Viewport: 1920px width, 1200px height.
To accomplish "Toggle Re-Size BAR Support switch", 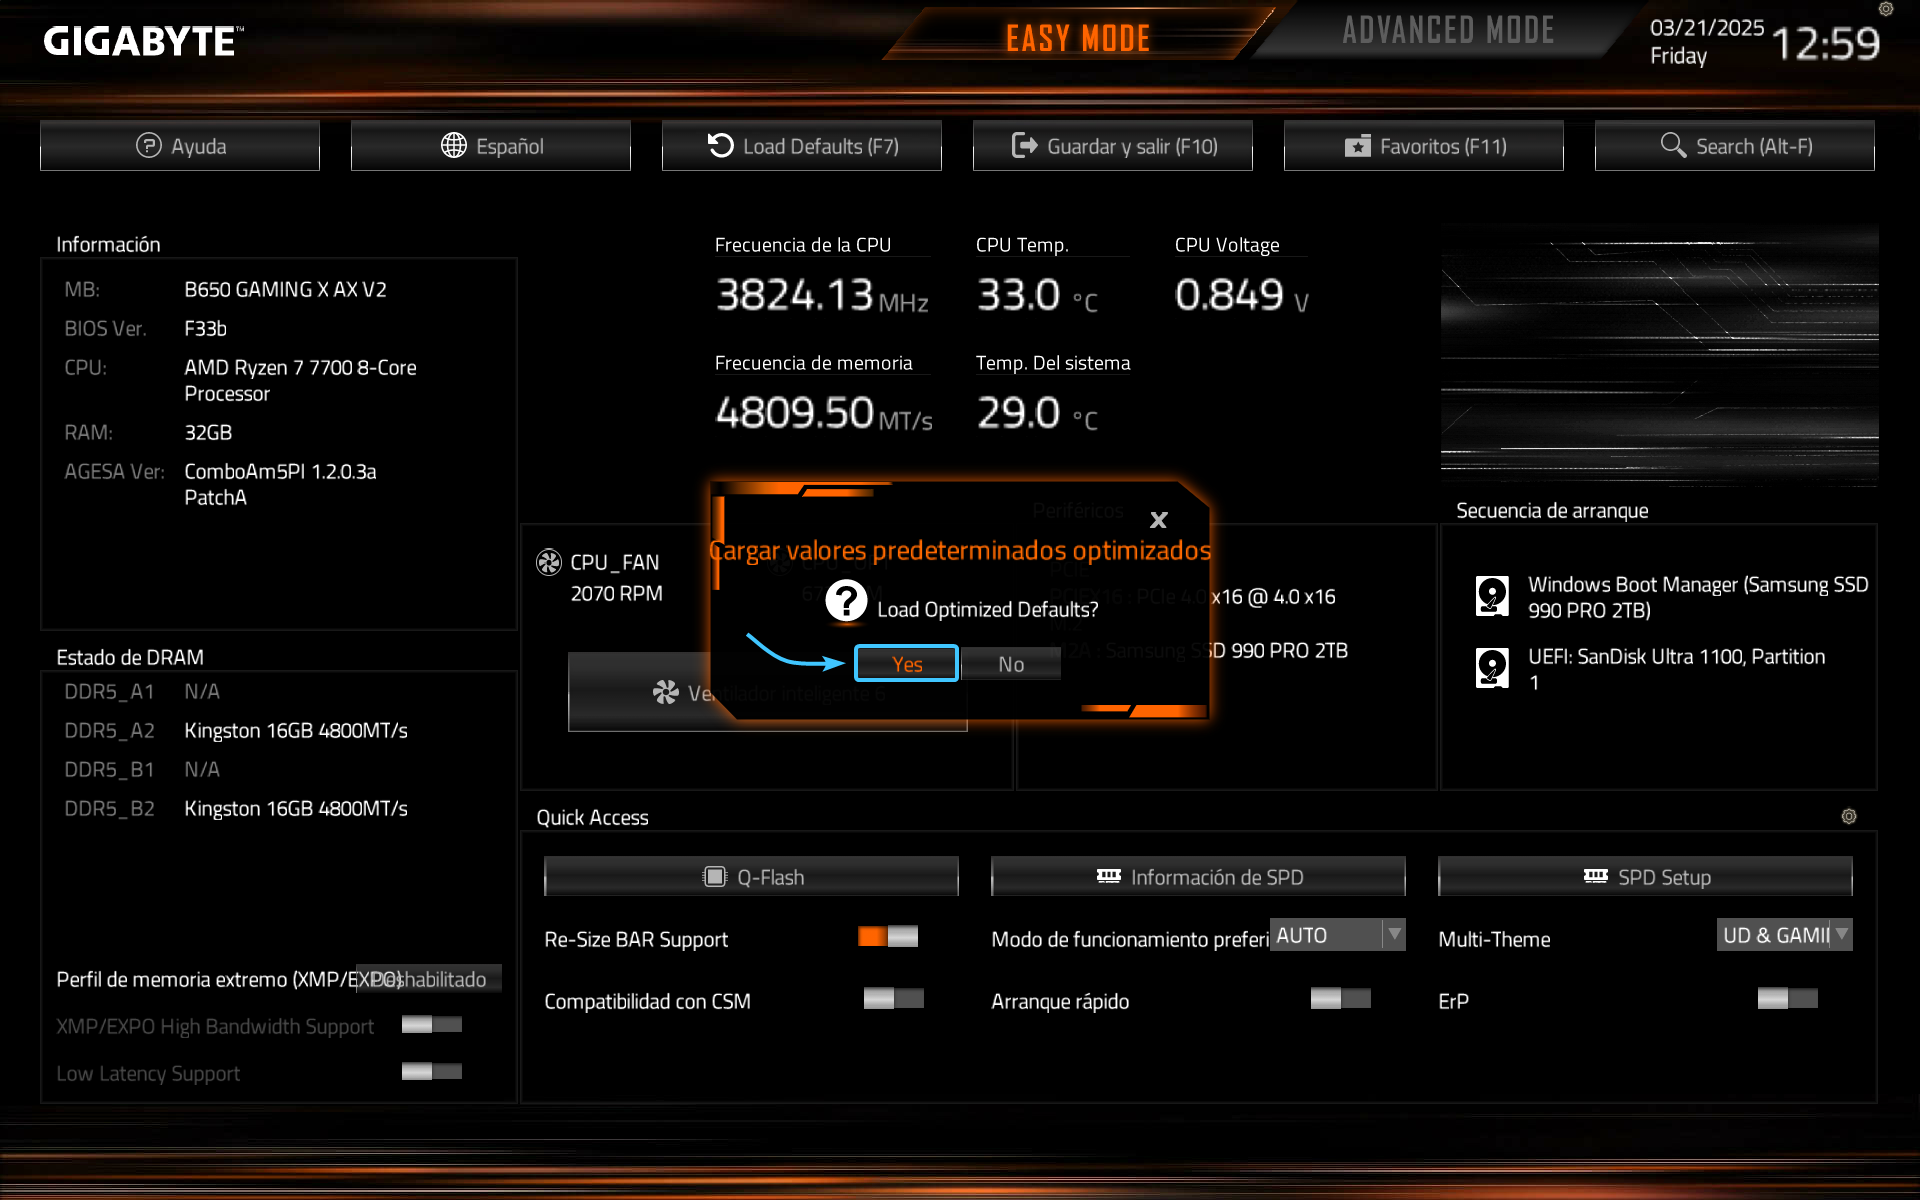I will point(888,936).
